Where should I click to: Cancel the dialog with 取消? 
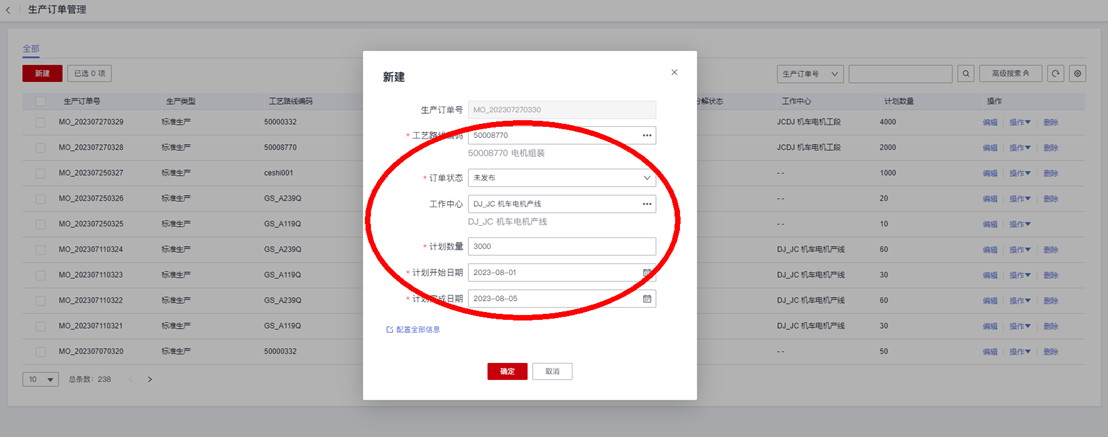click(x=553, y=371)
